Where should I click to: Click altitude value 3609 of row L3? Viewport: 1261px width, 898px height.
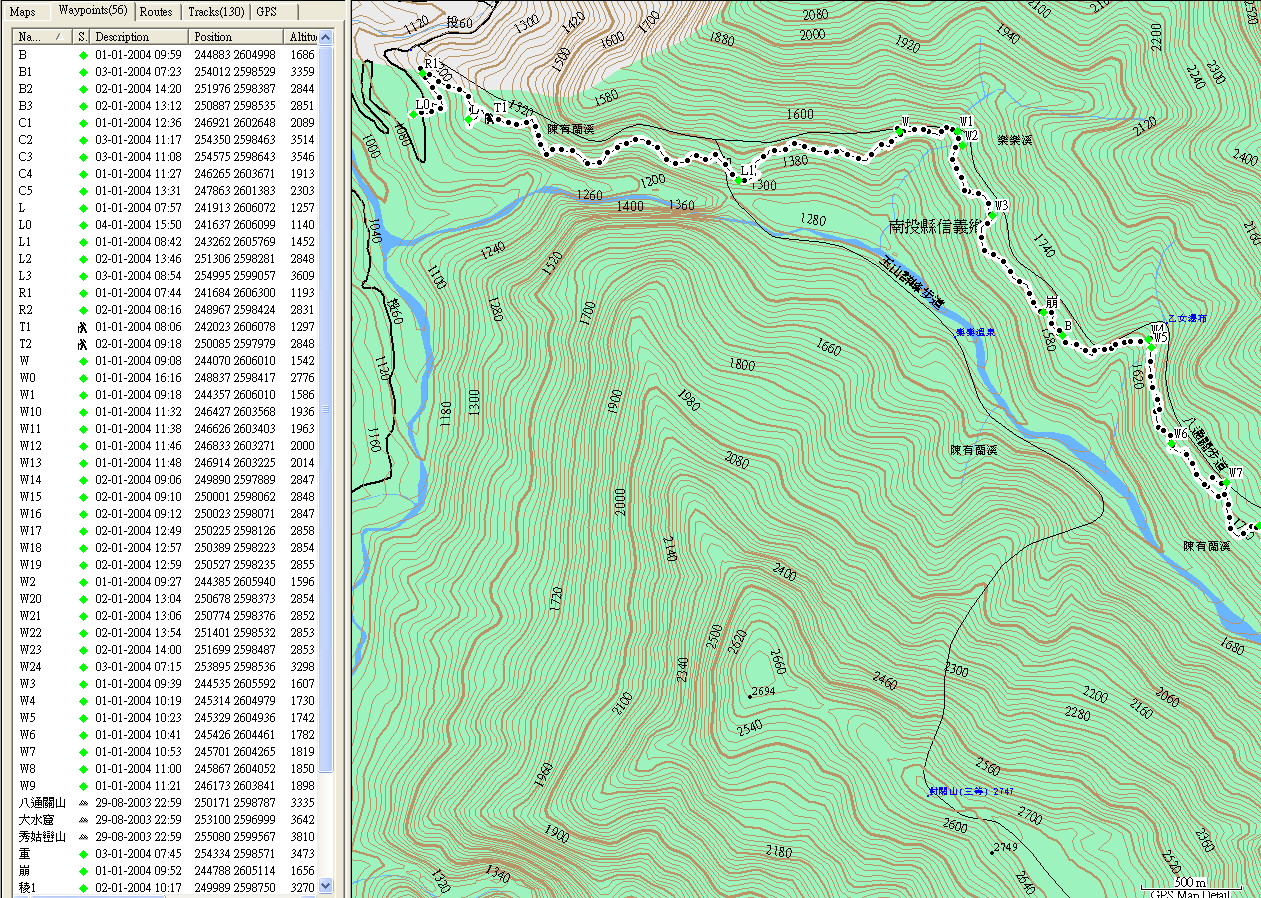[302, 276]
